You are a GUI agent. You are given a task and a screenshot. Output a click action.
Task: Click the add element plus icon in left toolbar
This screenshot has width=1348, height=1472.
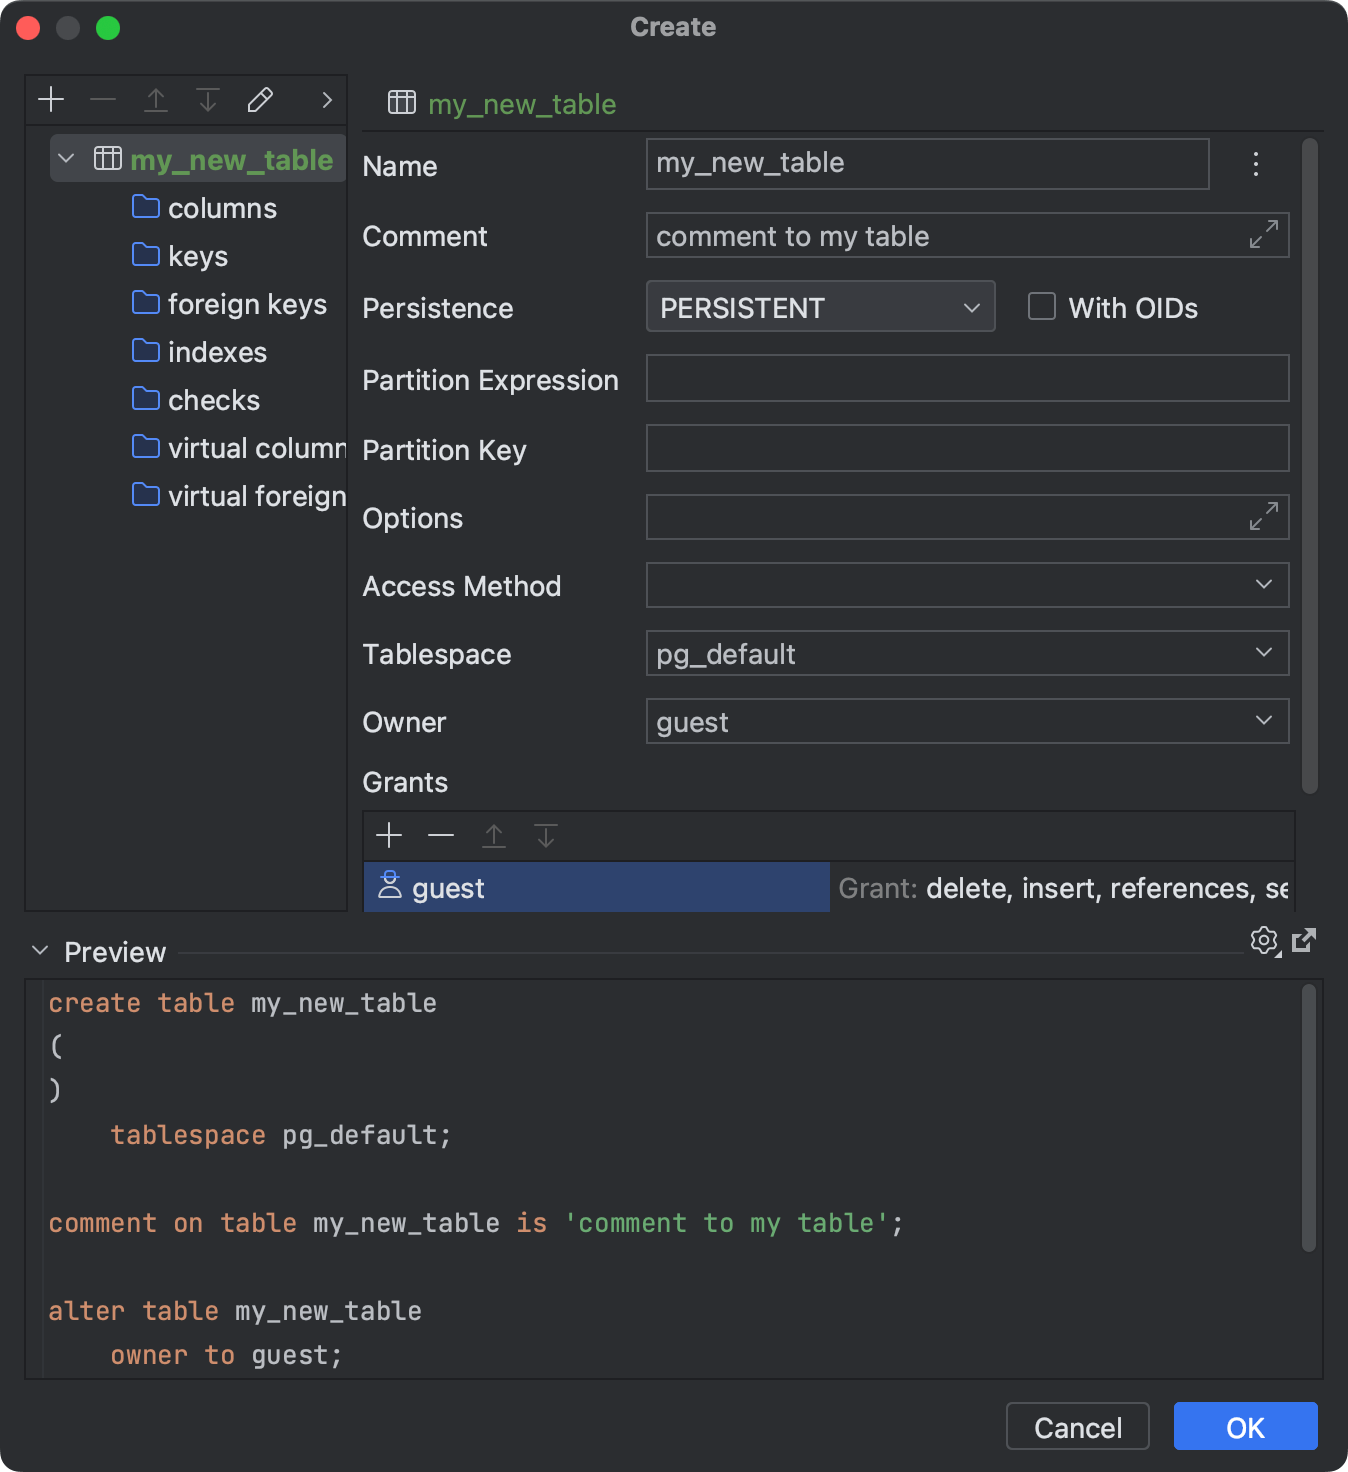click(50, 99)
